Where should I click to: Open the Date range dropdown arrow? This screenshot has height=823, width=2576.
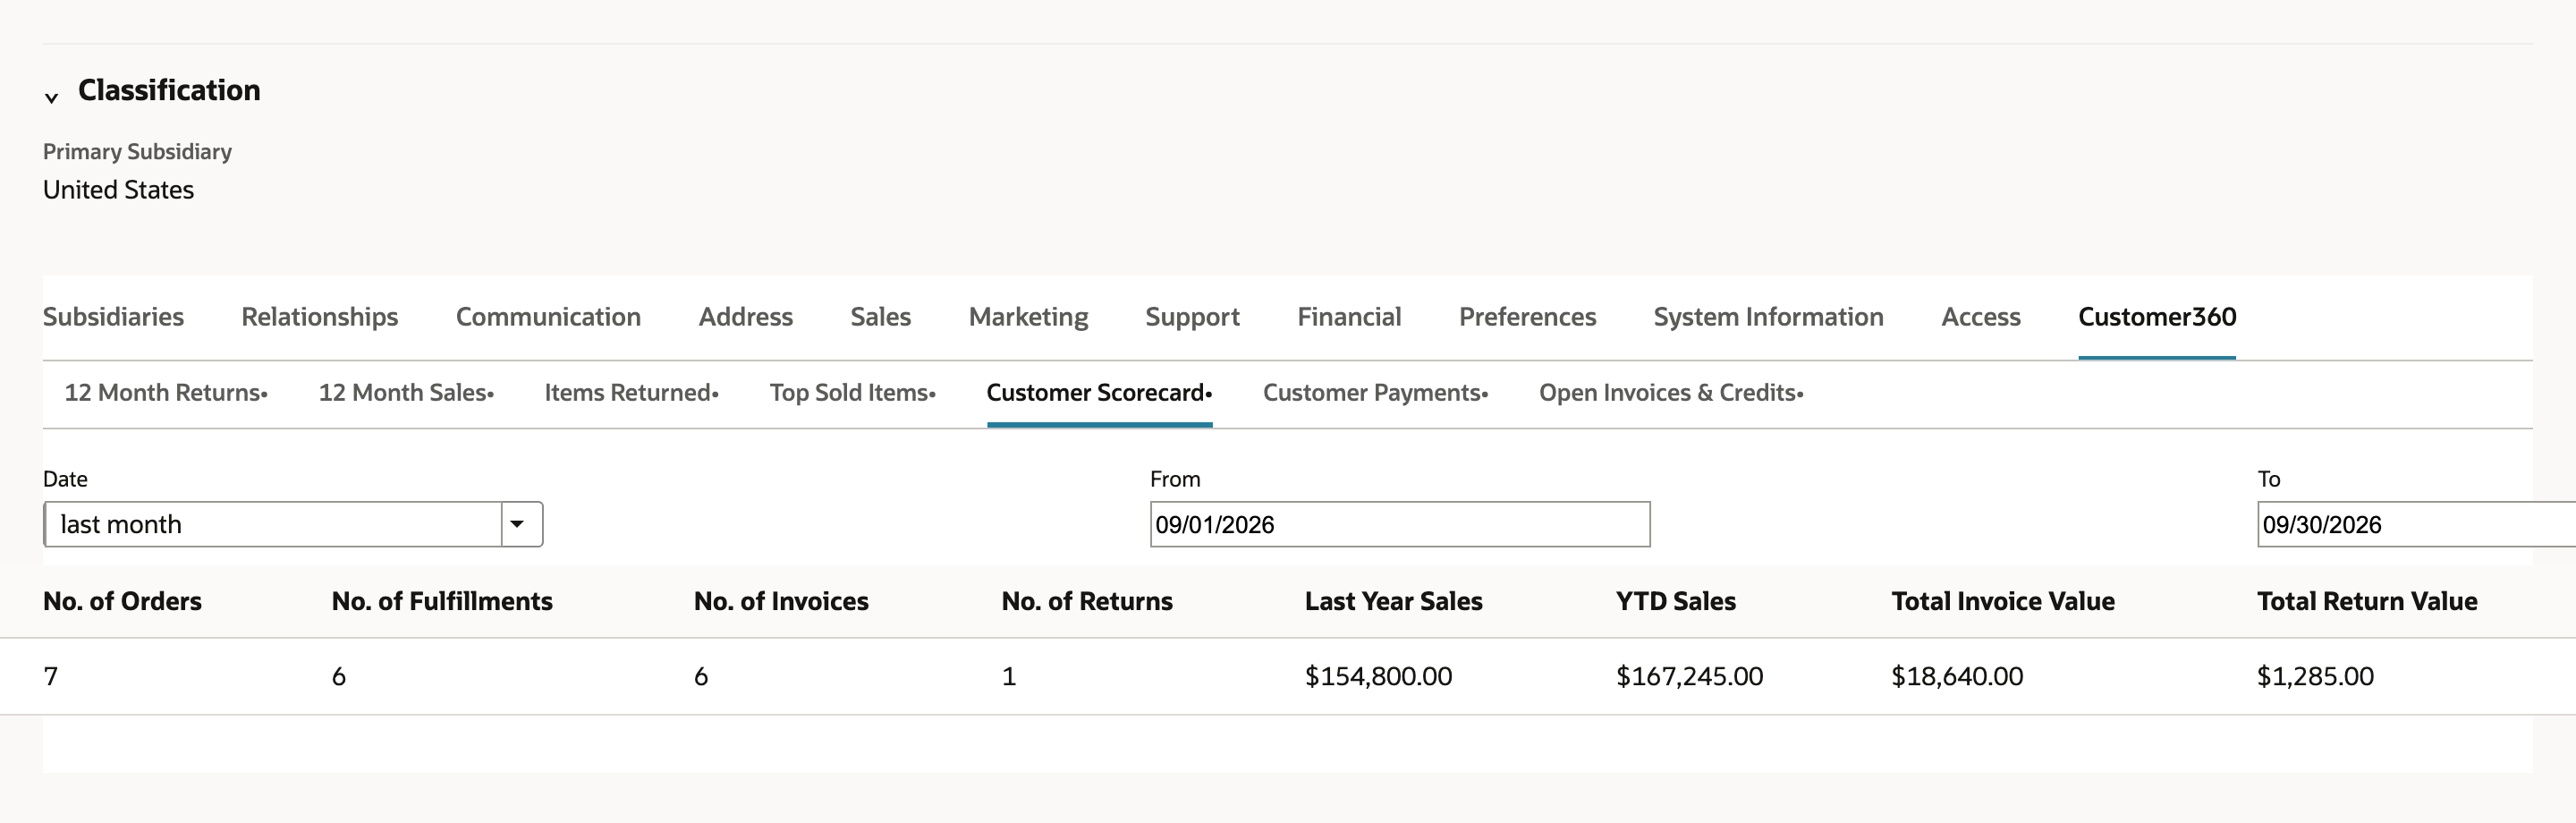[x=518, y=524]
